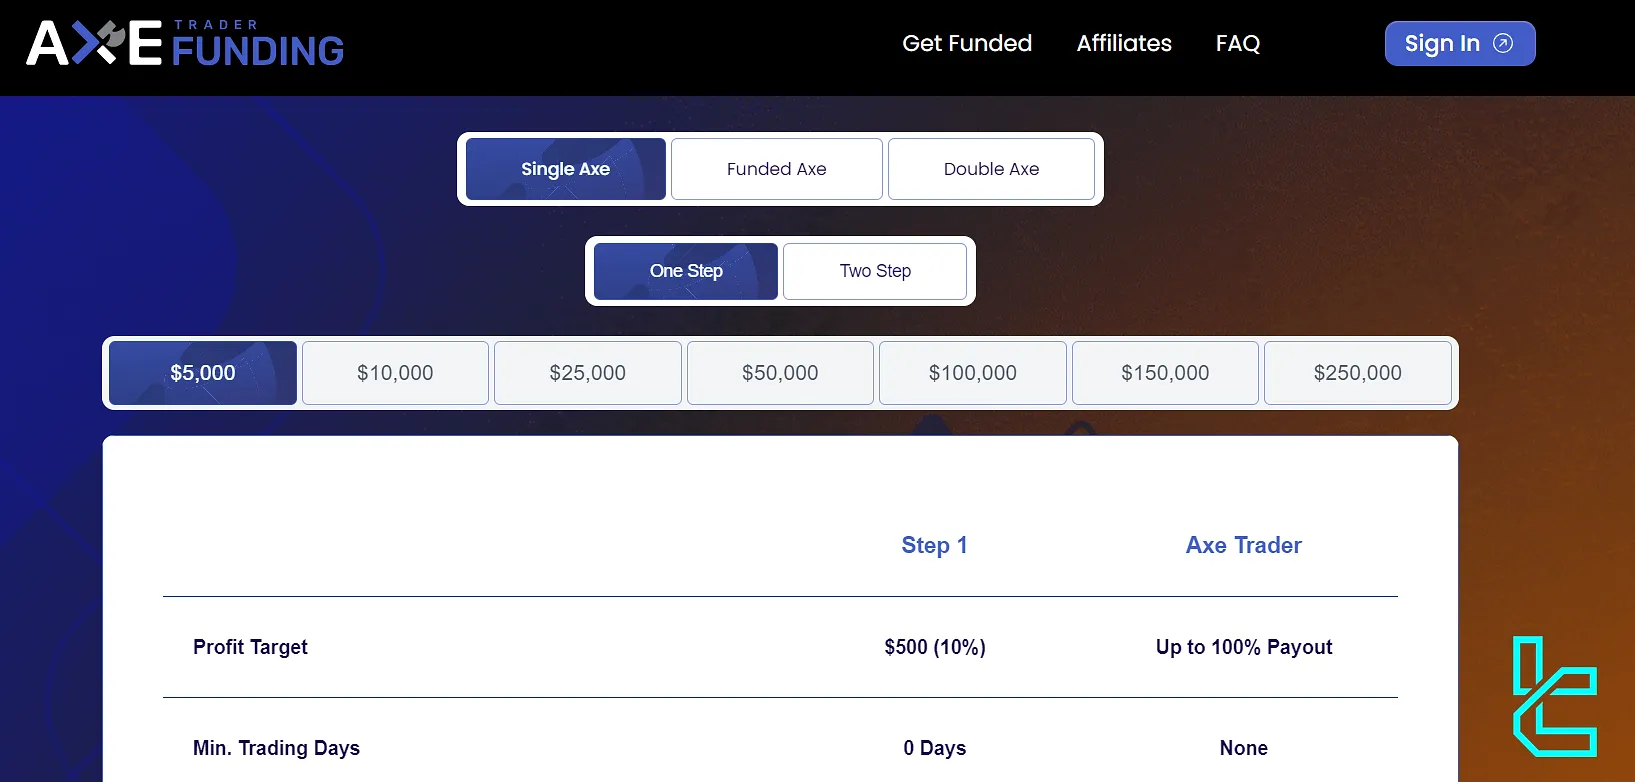1635x782 pixels.
Task: Click the Axe Trader column header
Action: point(1243,545)
